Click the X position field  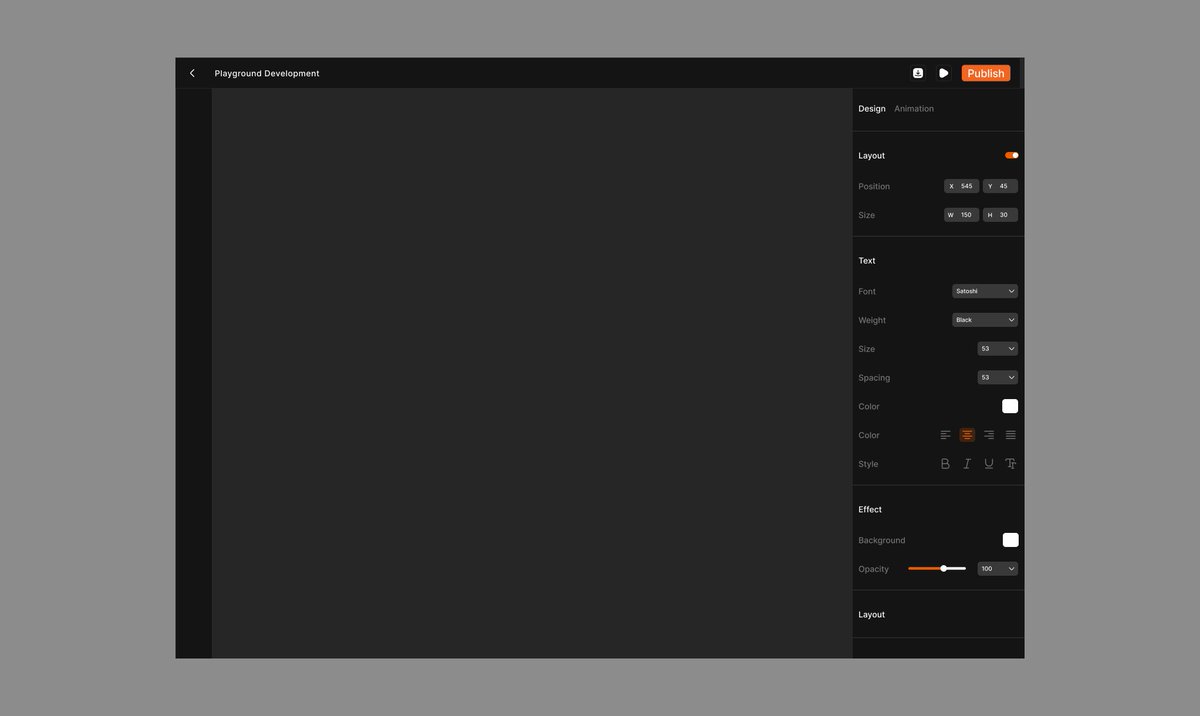tap(962, 186)
